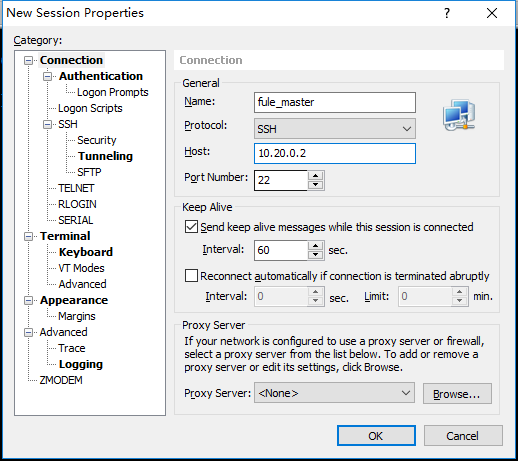This screenshot has height=461, width=518.
Task: Open the Proxy Server dropdown
Action: click(x=334, y=393)
